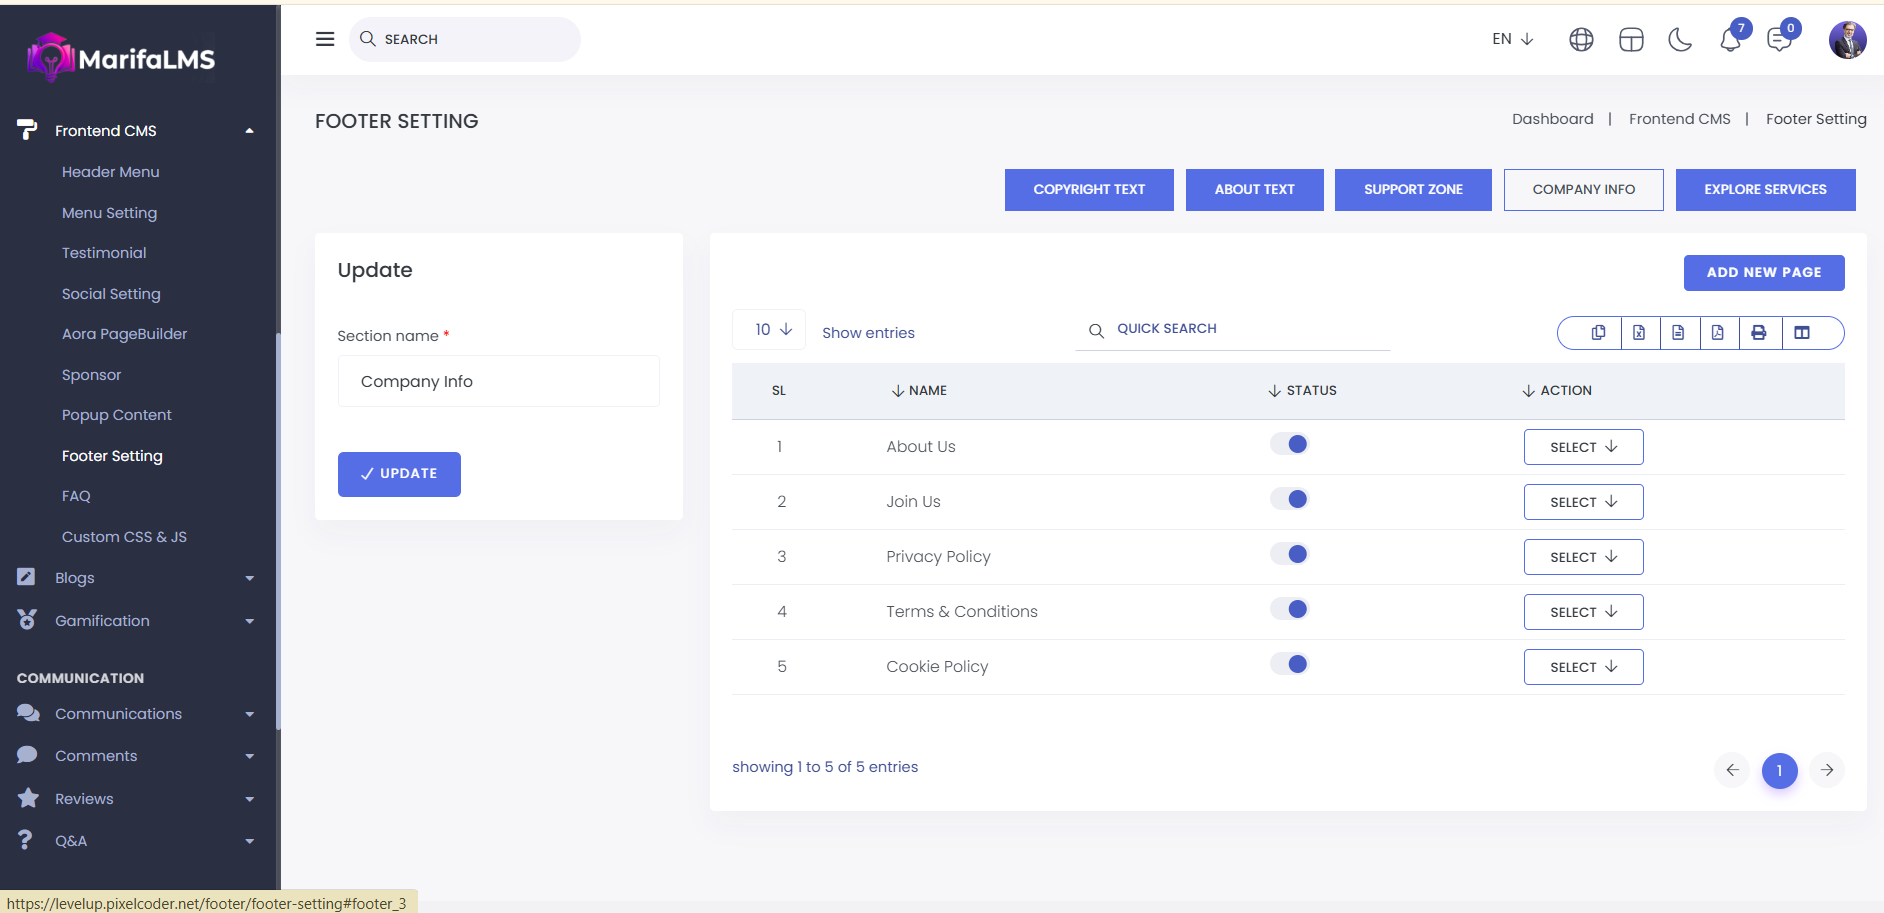Click the Section name input field
The height and width of the screenshot is (913, 1884).
tap(498, 382)
